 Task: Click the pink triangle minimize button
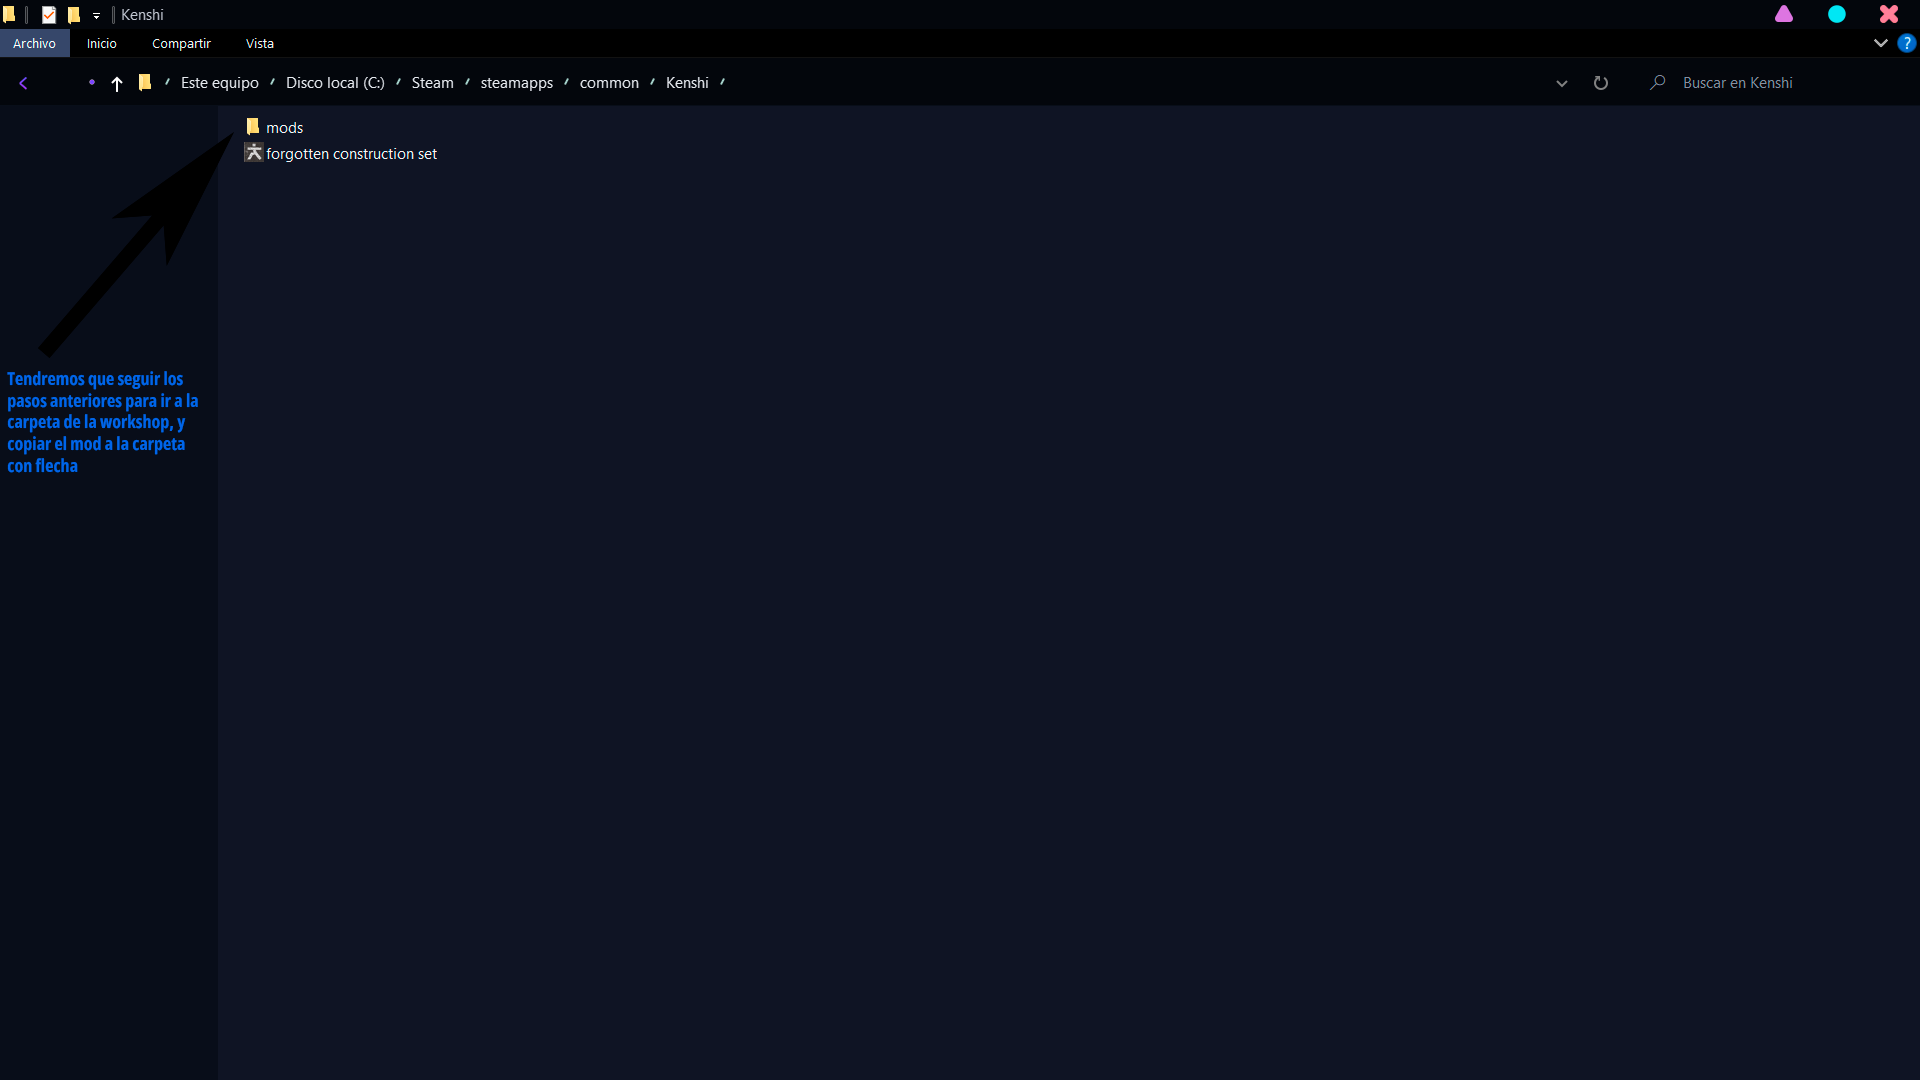(1784, 14)
